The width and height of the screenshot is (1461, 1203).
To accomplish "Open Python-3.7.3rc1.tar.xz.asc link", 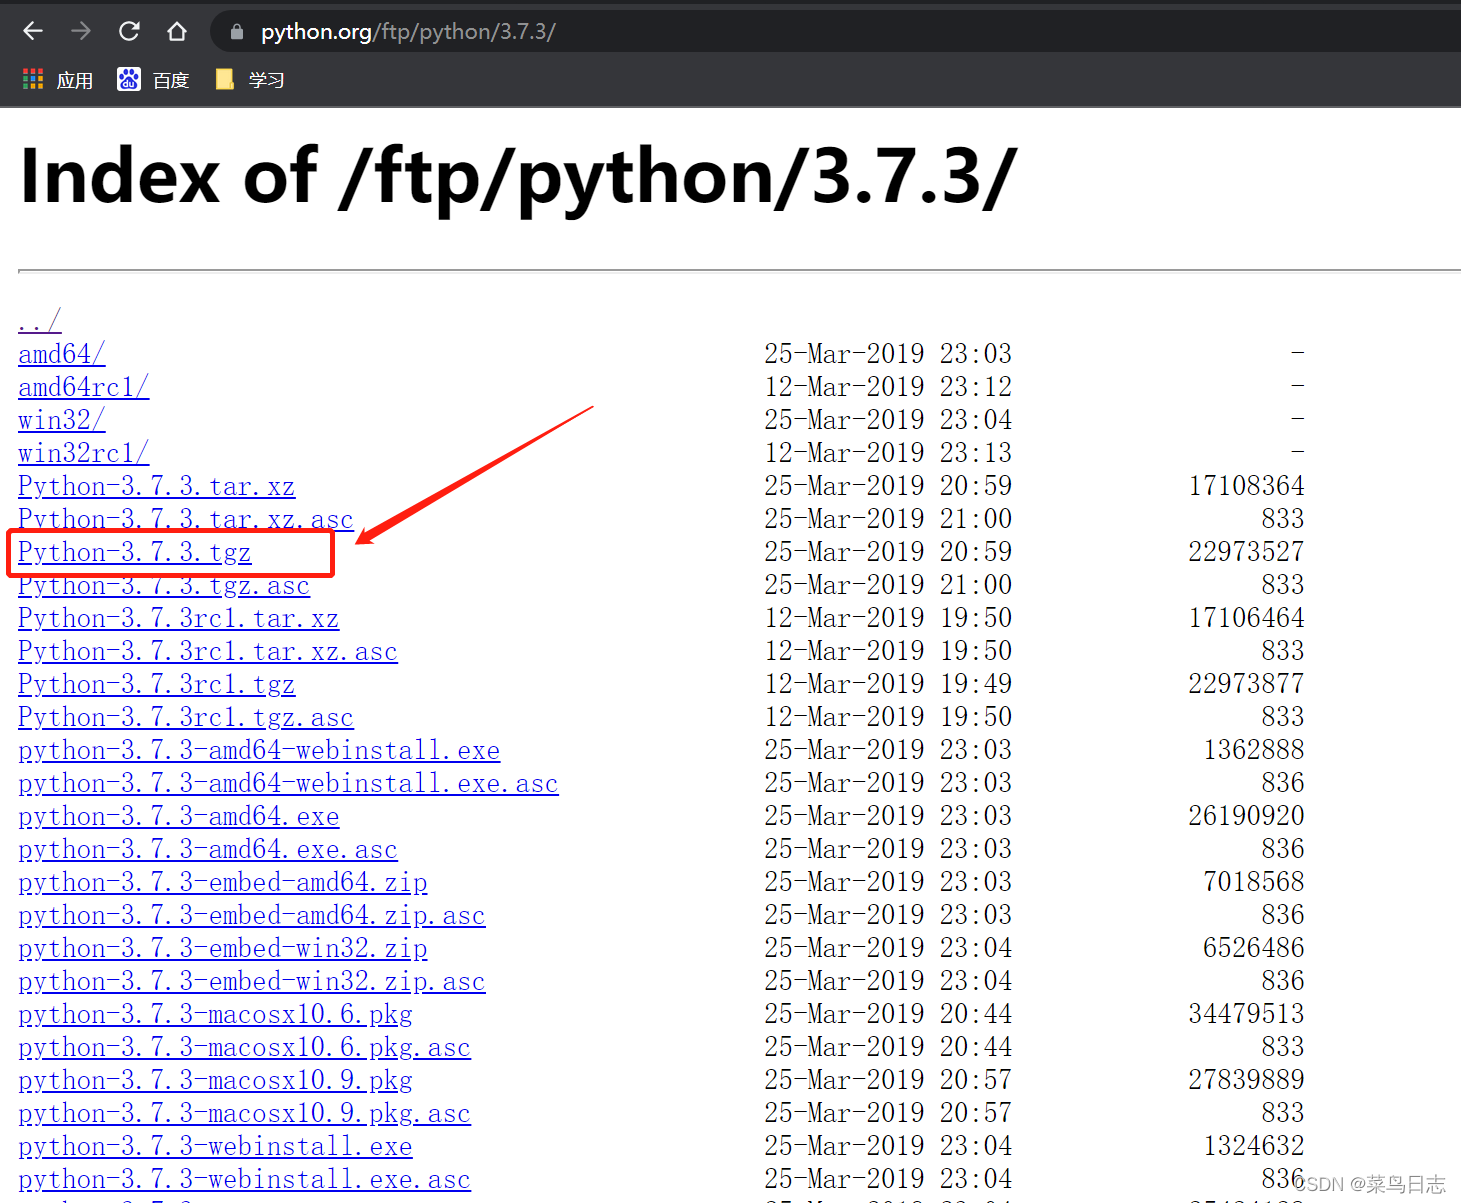I will click(x=208, y=651).
